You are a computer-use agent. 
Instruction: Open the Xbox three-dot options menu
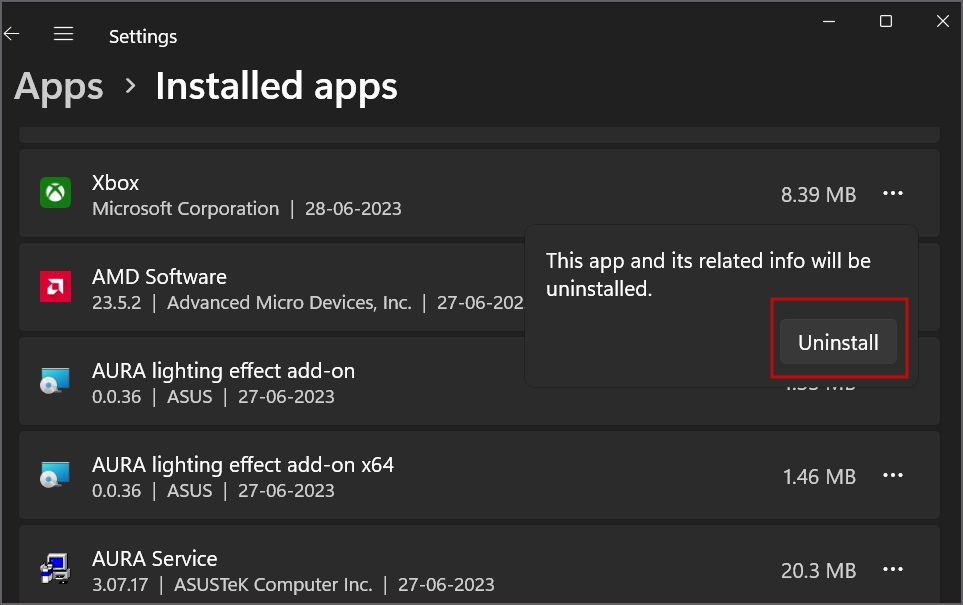[893, 194]
